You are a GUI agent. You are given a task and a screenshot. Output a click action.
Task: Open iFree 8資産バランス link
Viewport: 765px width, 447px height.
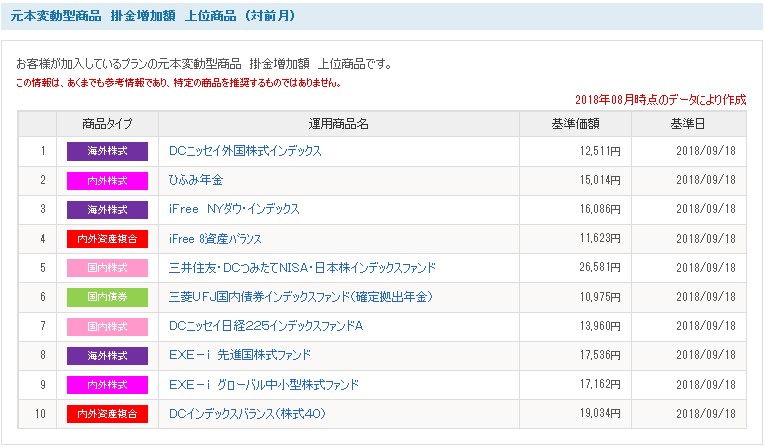215,239
